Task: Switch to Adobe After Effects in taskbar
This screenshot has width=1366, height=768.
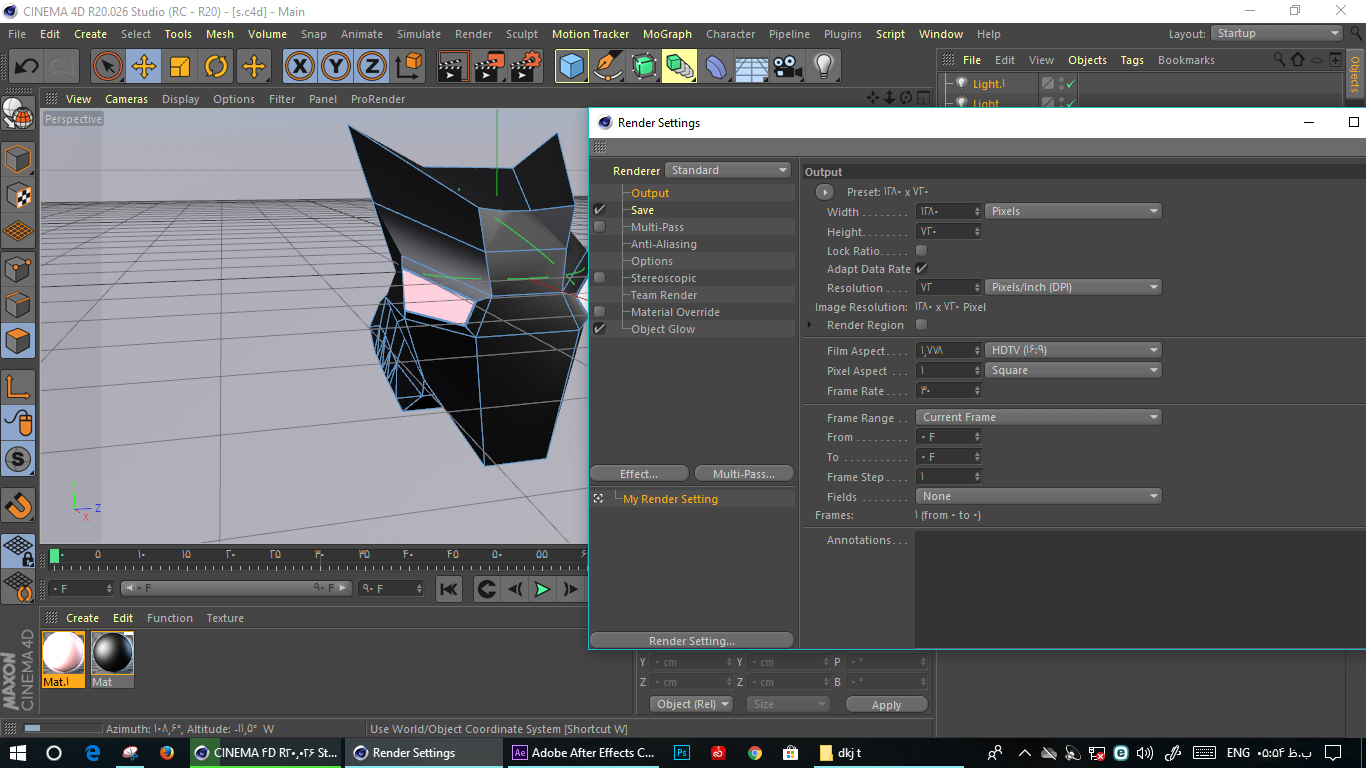Action: click(583, 753)
